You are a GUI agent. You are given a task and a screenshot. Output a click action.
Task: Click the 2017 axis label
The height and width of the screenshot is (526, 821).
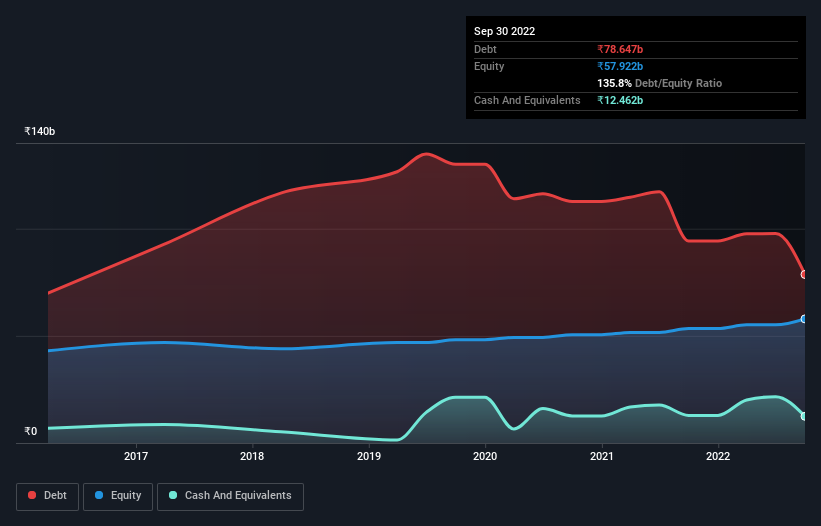click(136, 456)
